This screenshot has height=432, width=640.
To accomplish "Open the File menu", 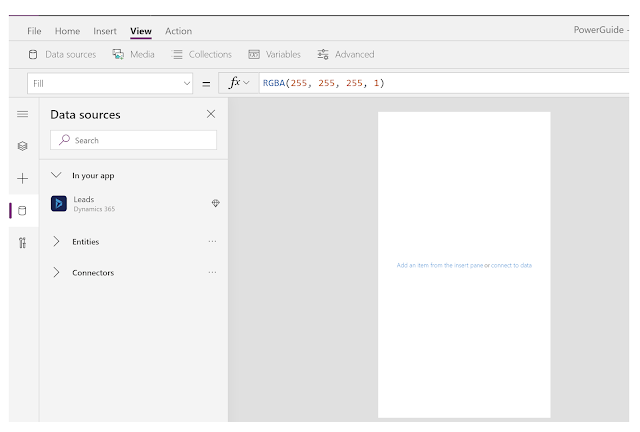I will tap(34, 31).
